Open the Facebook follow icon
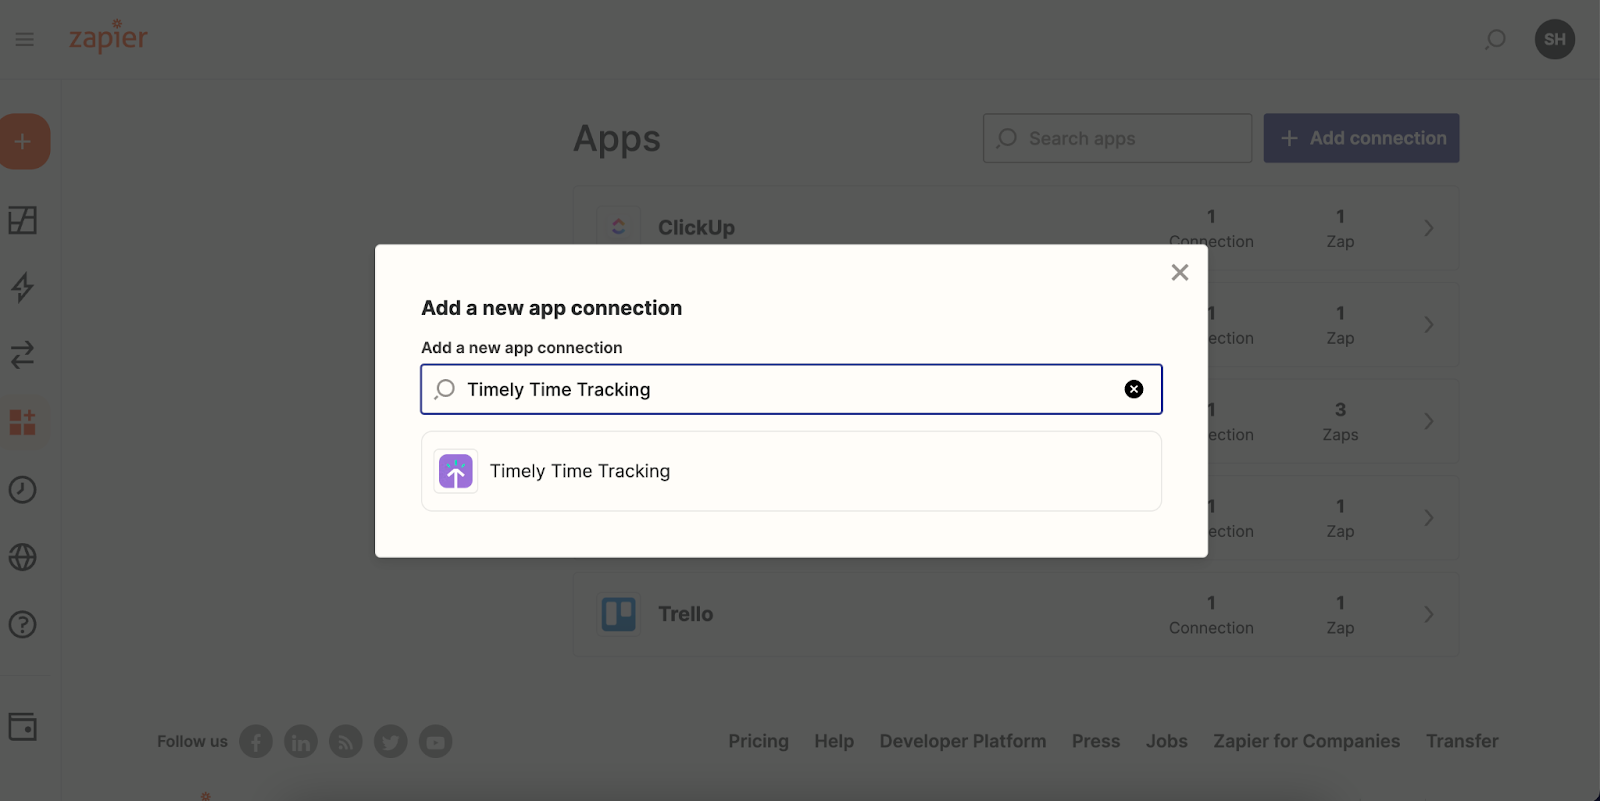 (256, 741)
